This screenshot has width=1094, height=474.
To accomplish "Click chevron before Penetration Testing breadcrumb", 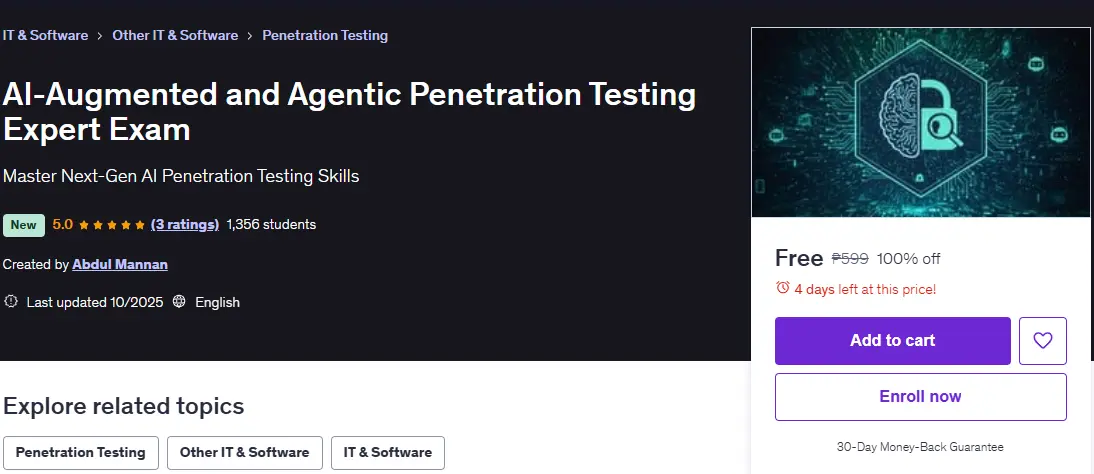I will pos(250,36).
